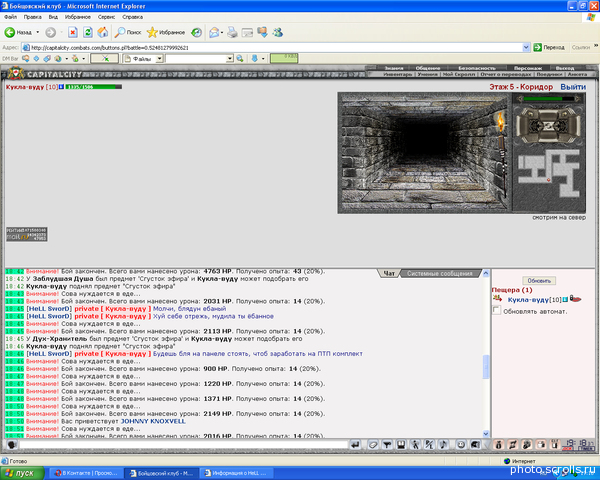600x480 pixels.
Task: Click the browser Stop loading icon
Action: [x=73, y=32]
